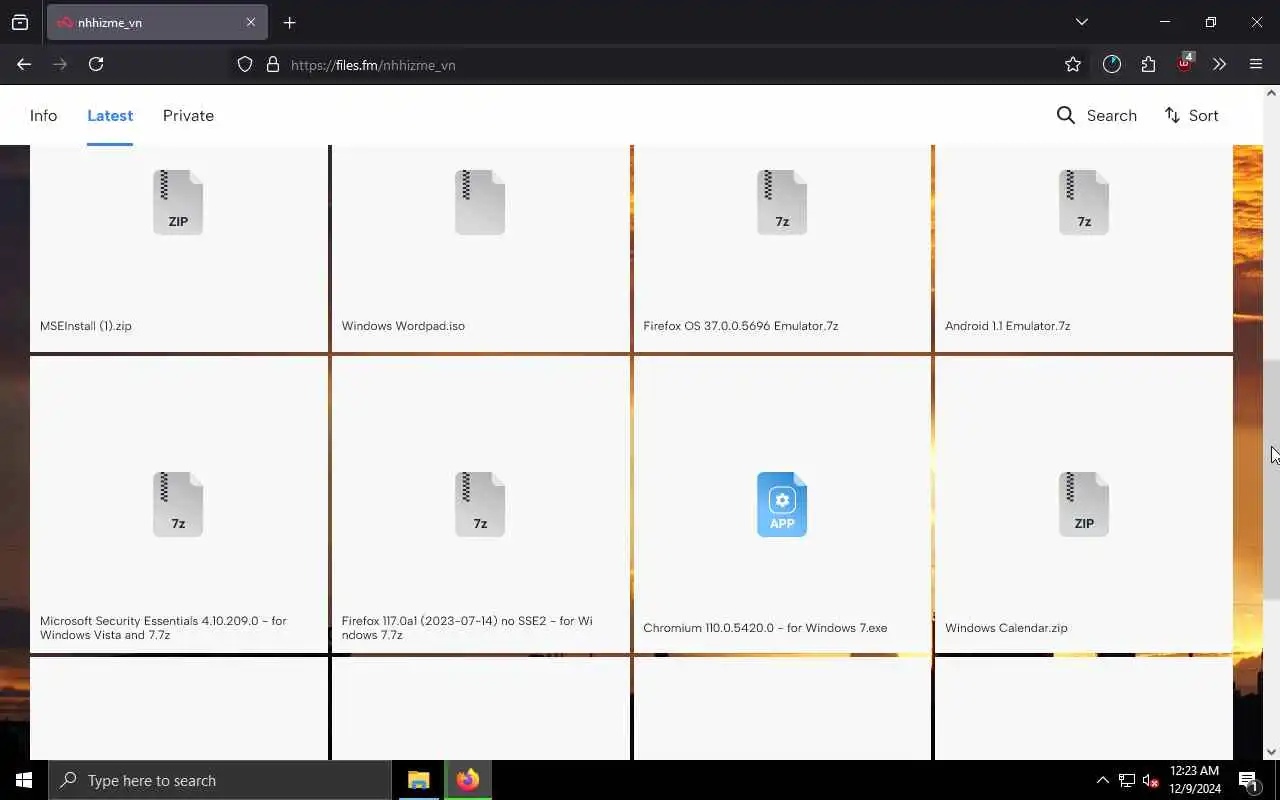The image size is (1280, 800).
Task: Click the Windows Wordpad.iso file icon
Action: tap(480, 203)
